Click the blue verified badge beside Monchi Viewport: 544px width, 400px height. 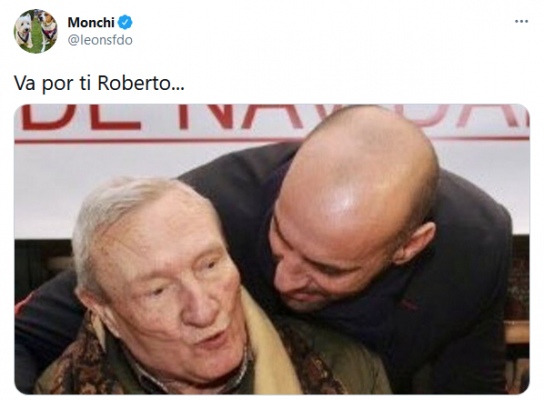pos(125,22)
